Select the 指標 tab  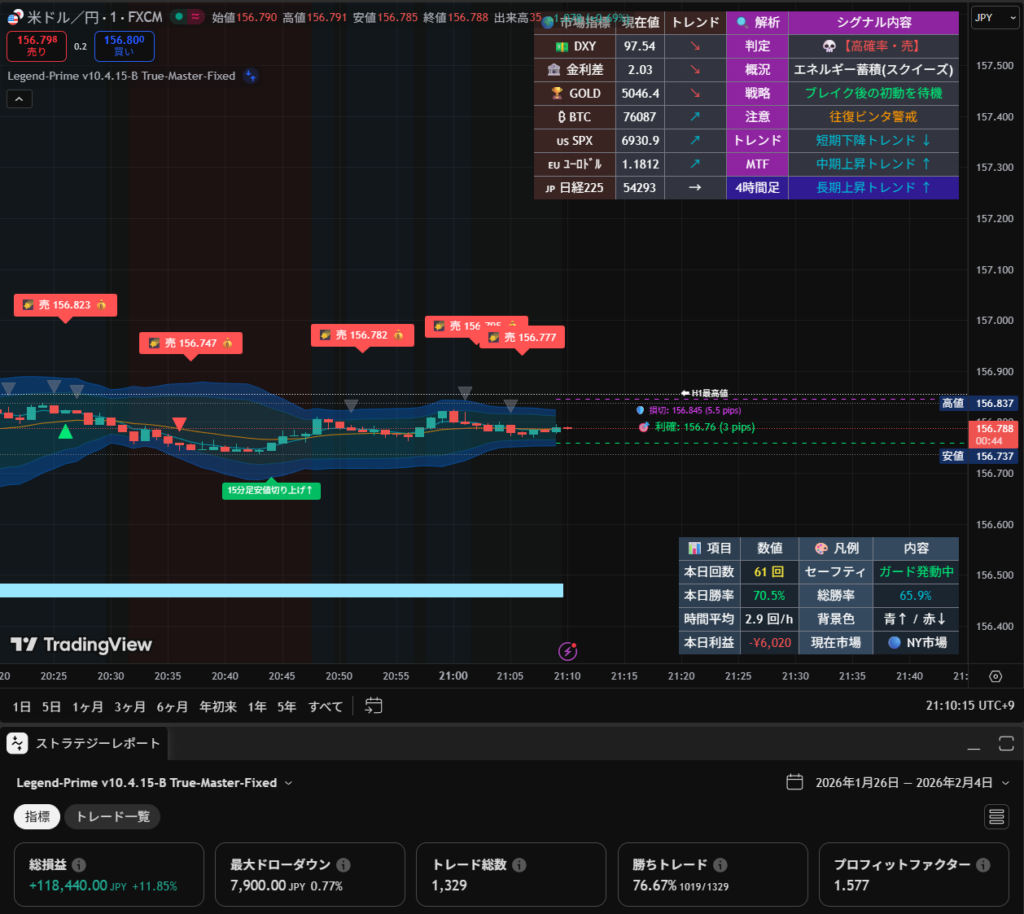[36, 817]
